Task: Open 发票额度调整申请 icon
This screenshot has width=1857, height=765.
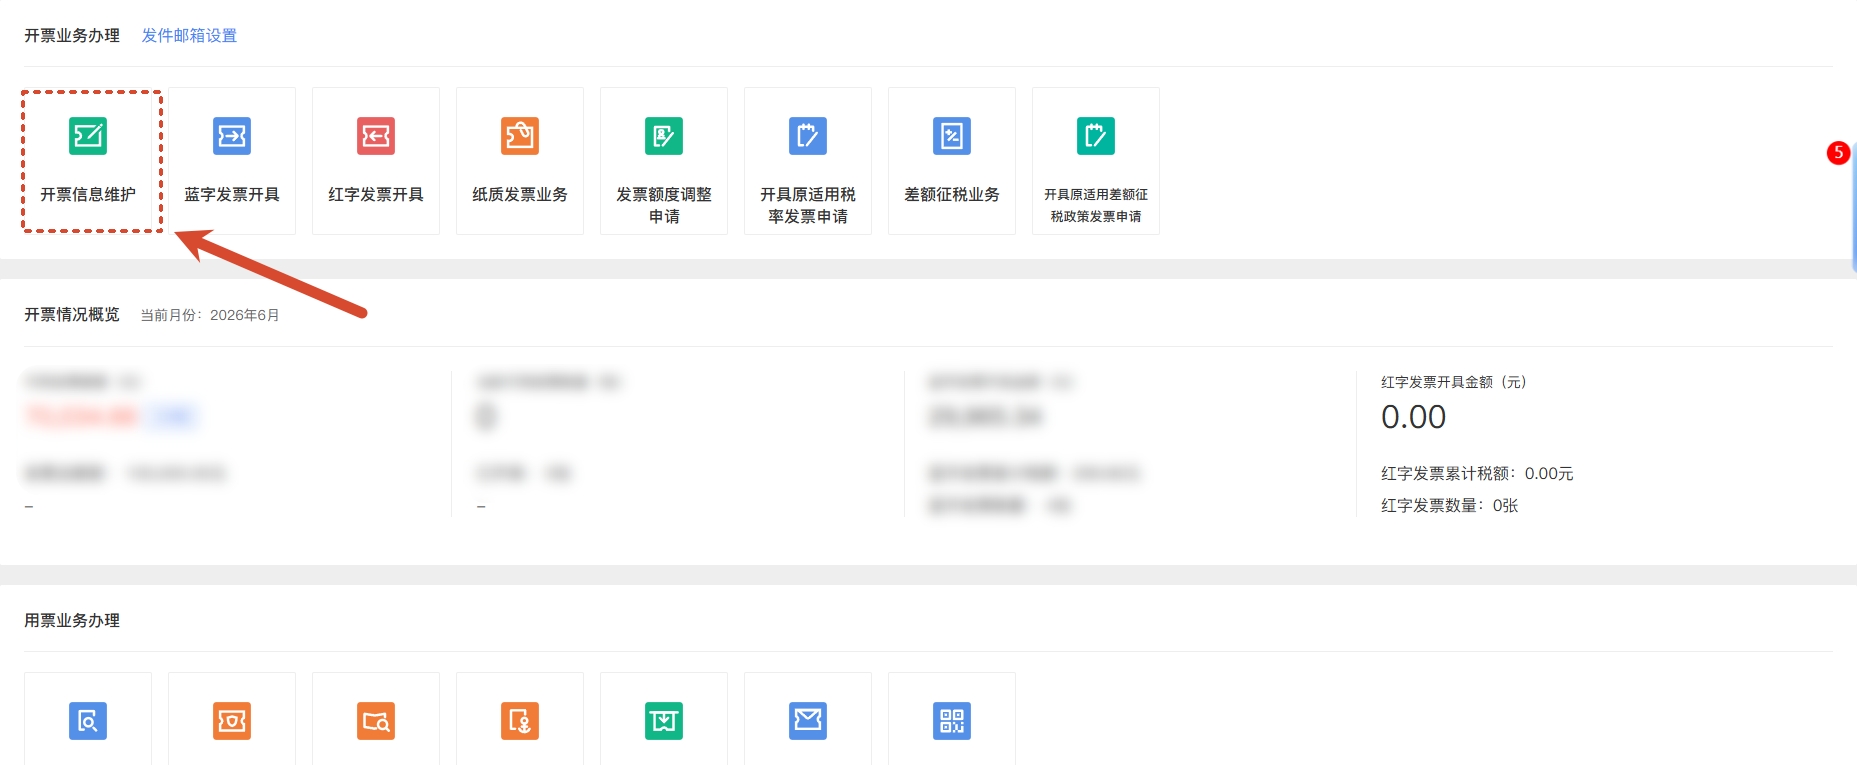Action: click(664, 136)
